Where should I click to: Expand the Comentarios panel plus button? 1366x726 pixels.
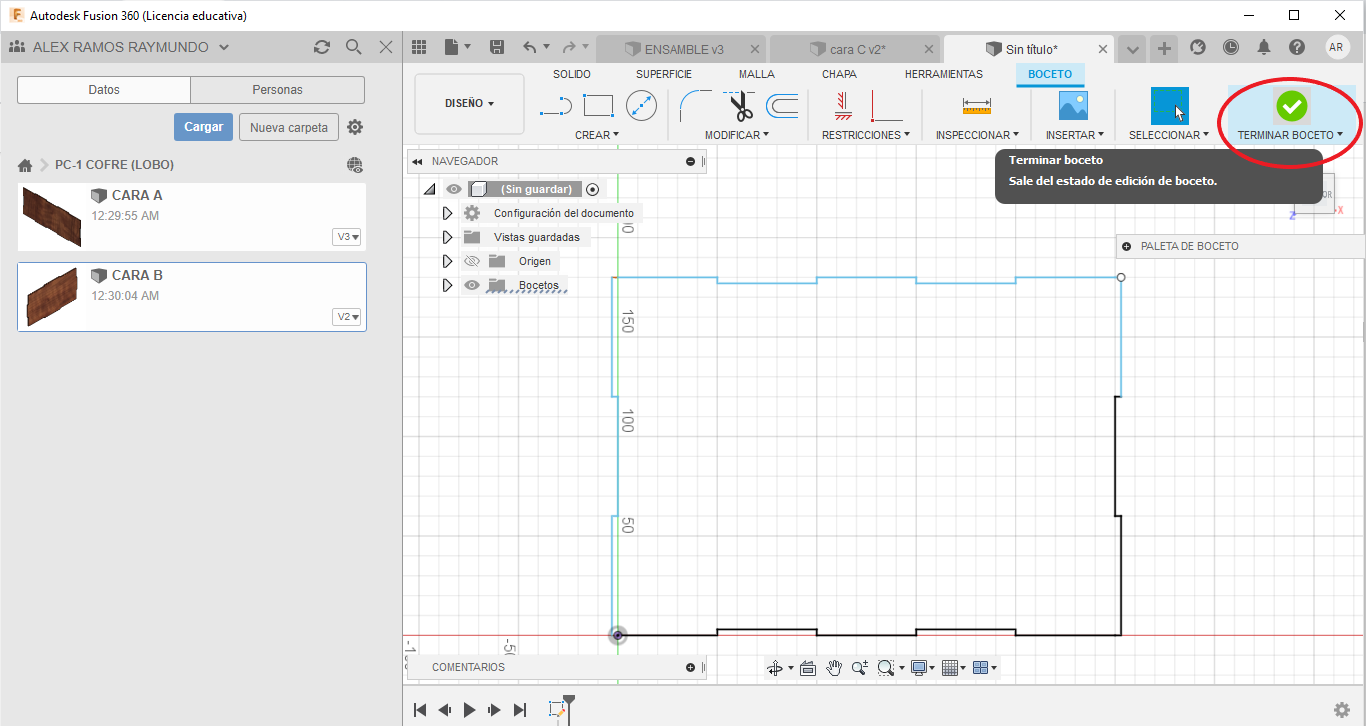(x=690, y=667)
